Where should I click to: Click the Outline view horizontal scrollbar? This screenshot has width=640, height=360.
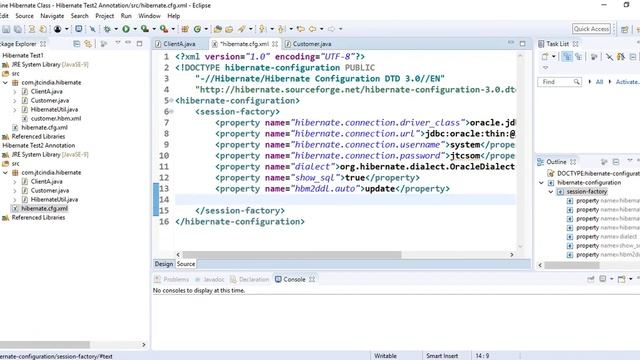tap(572, 265)
